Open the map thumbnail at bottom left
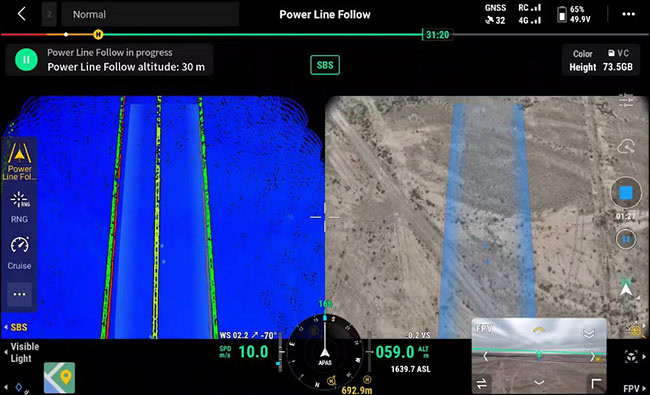 pyautogui.click(x=59, y=378)
